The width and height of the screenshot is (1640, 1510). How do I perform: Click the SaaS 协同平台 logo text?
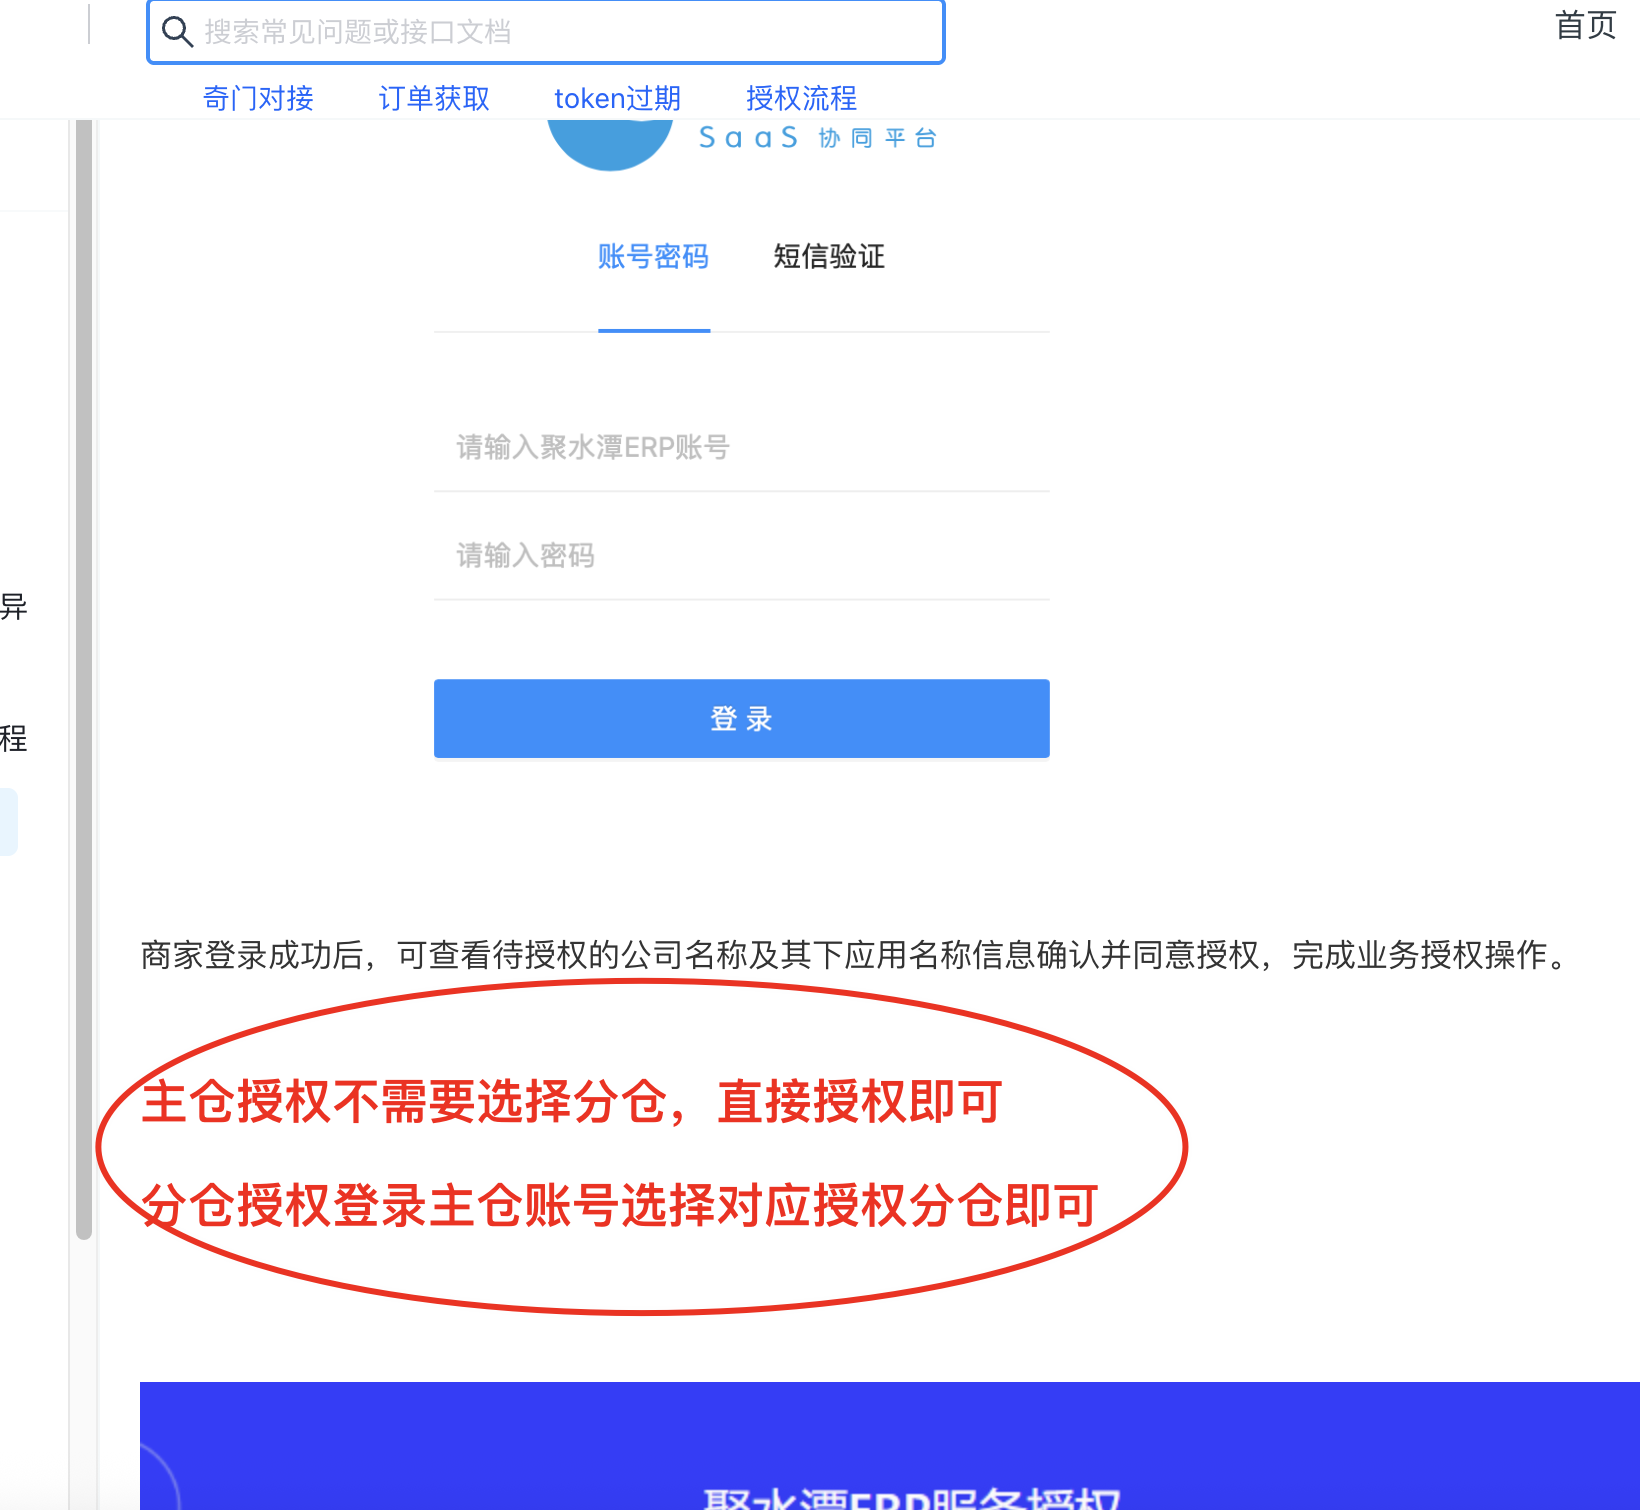coord(818,138)
